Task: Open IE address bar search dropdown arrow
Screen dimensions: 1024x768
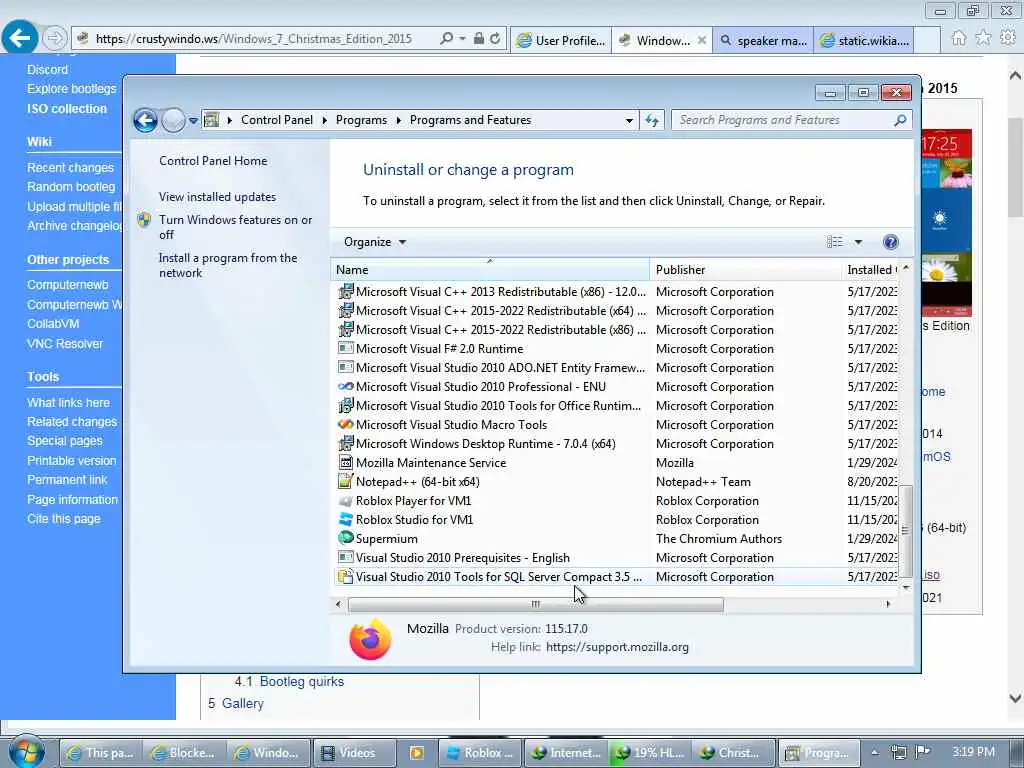Action: tap(462, 39)
